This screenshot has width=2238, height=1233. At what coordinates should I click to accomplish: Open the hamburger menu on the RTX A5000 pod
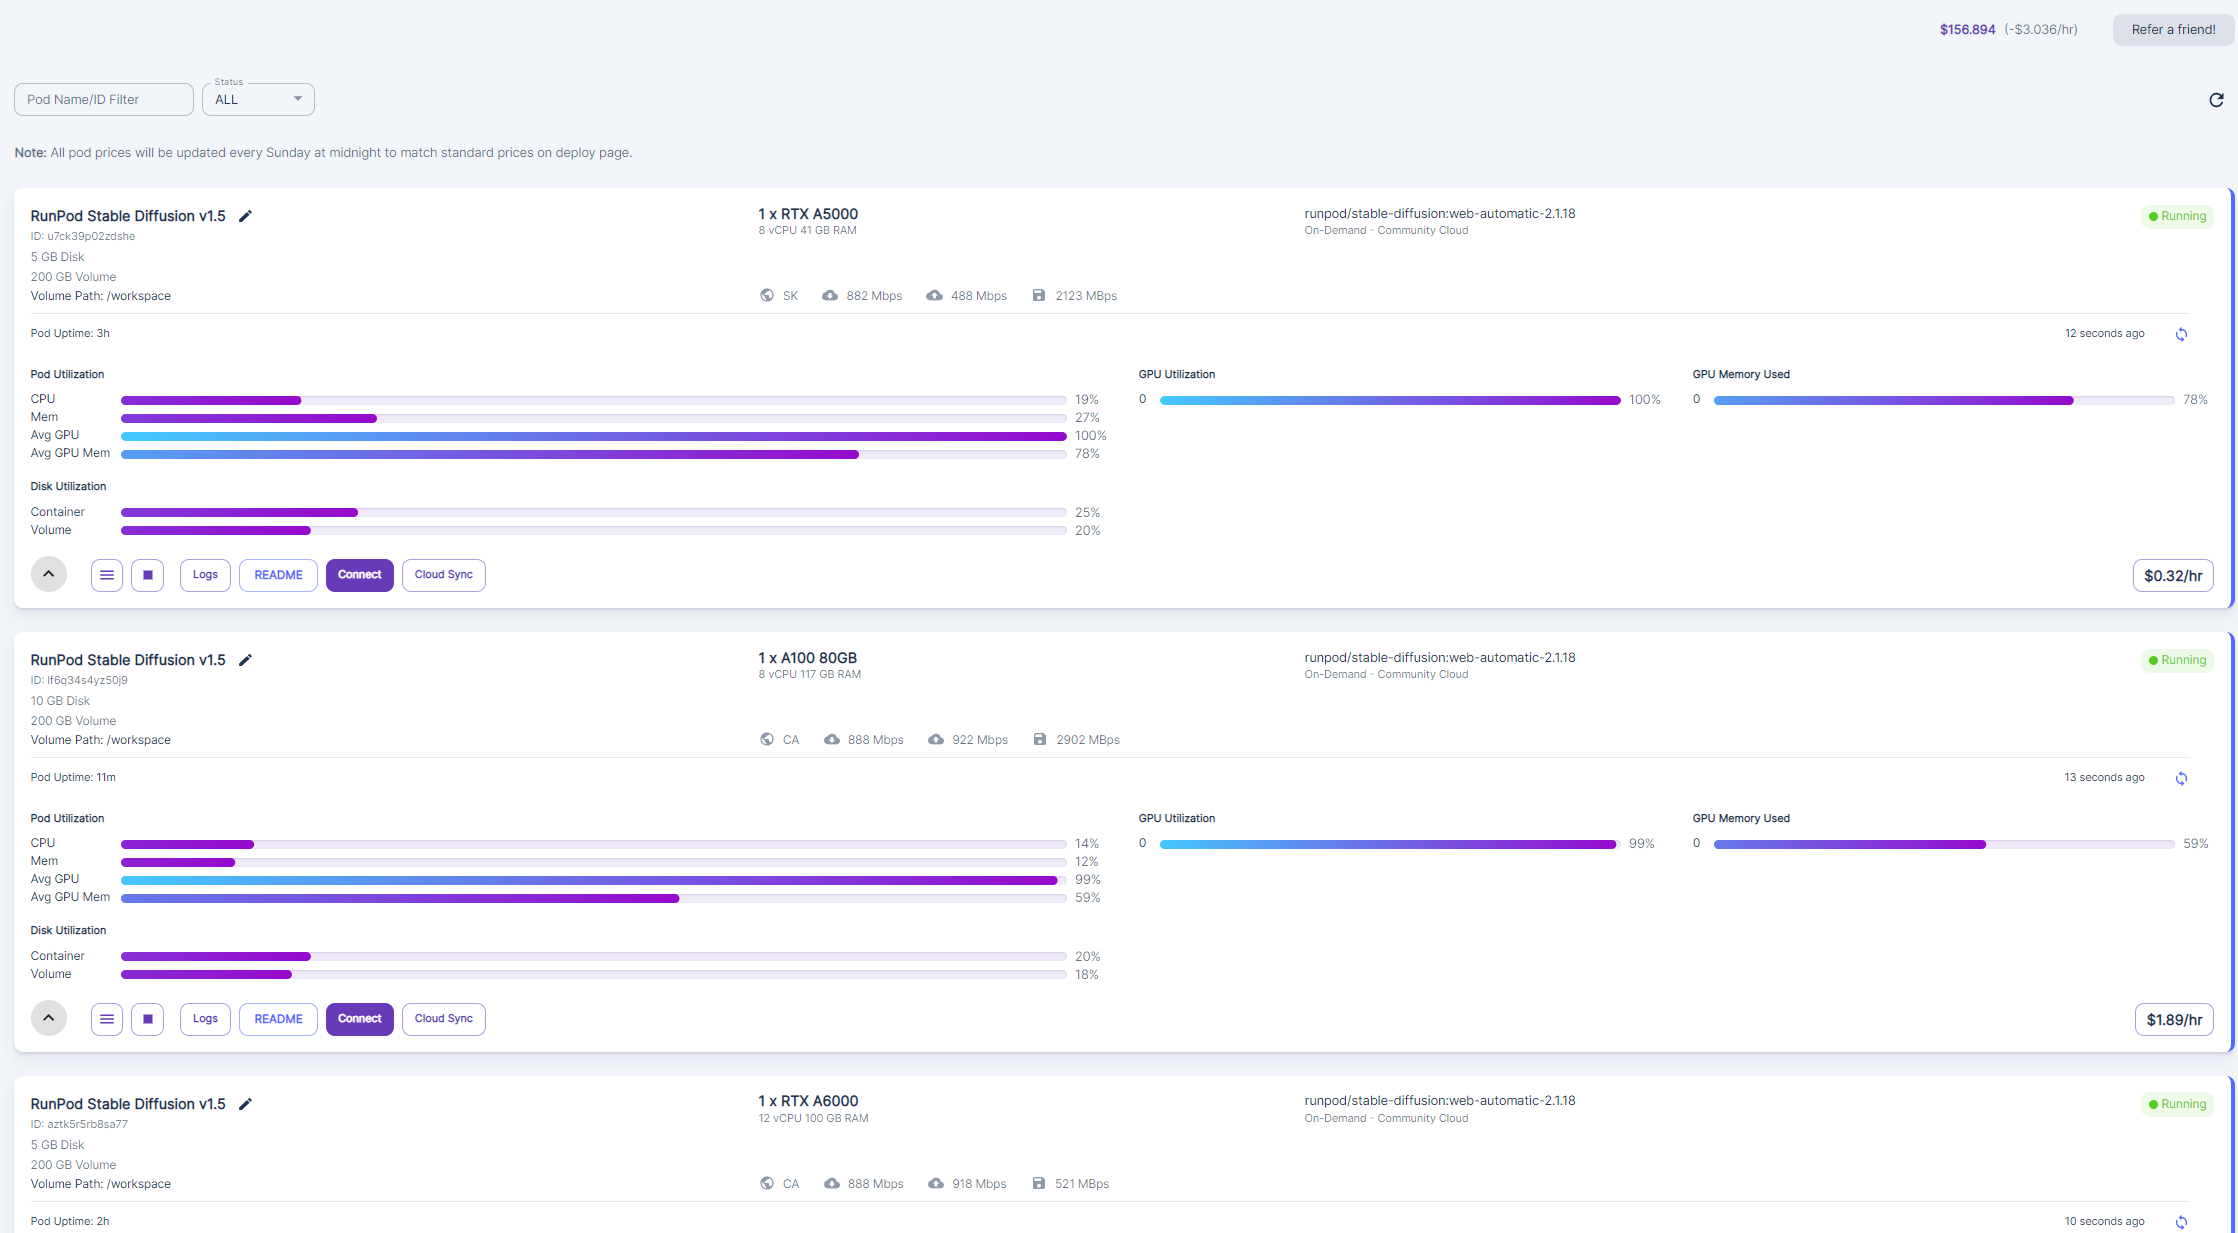[107, 575]
